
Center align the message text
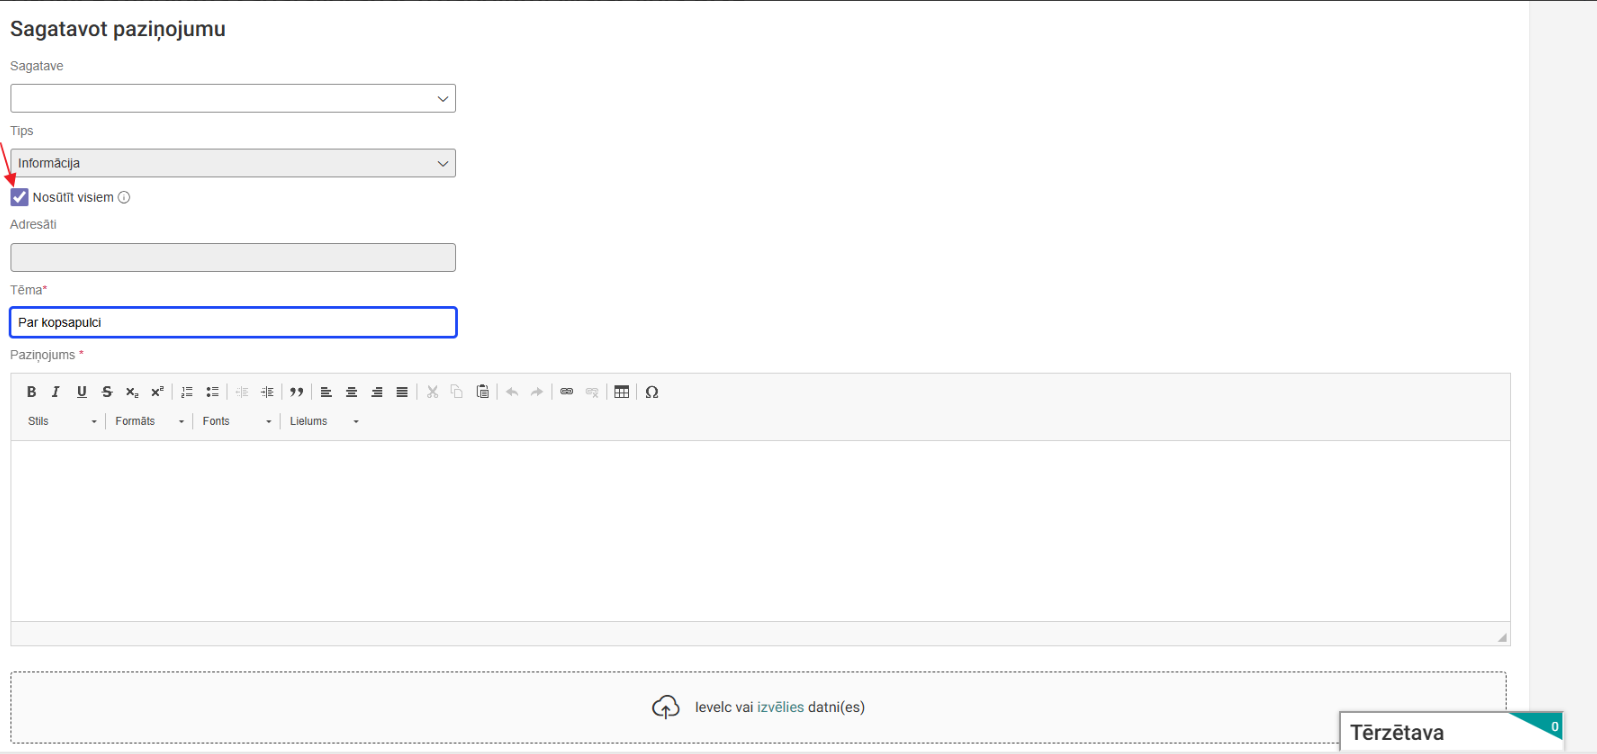pos(351,392)
